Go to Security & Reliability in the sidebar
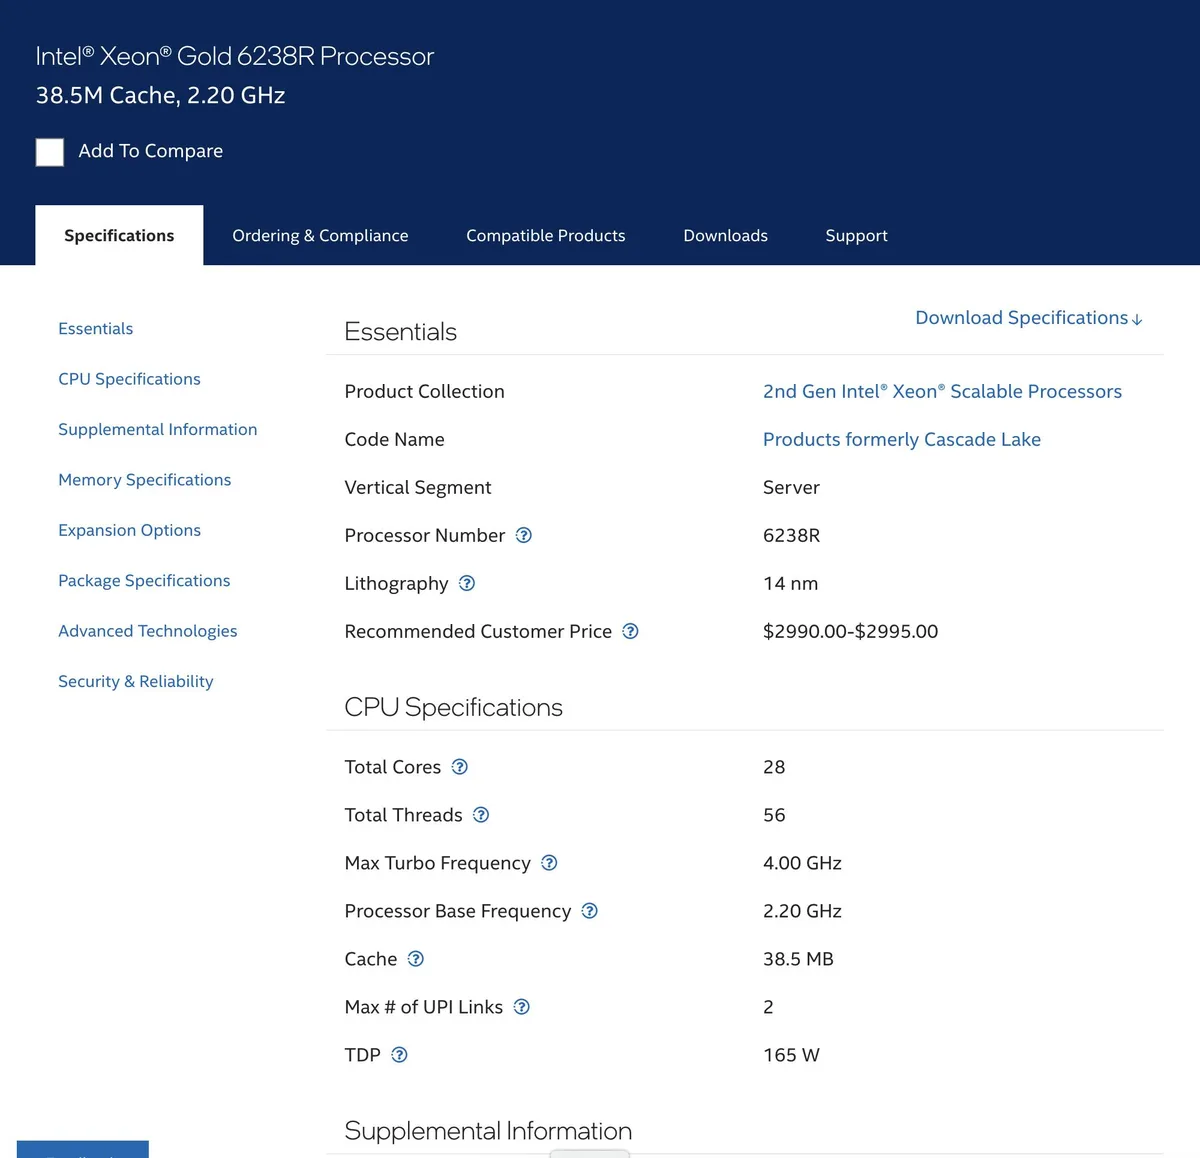Image resolution: width=1200 pixels, height=1158 pixels. 136,681
